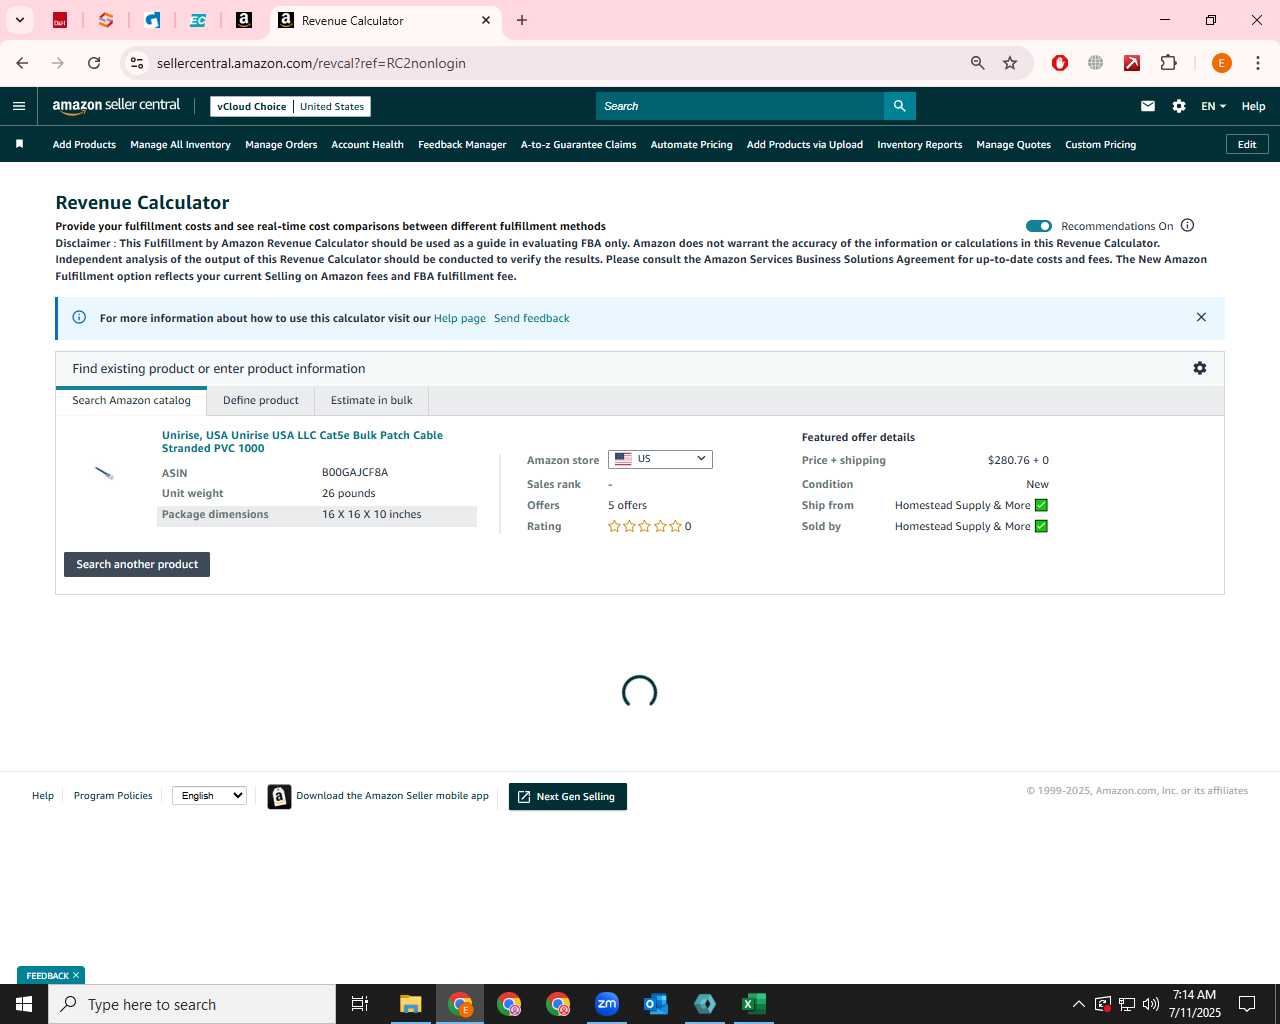
Task: Open the mail messages icon
Action: [1148, 106]
